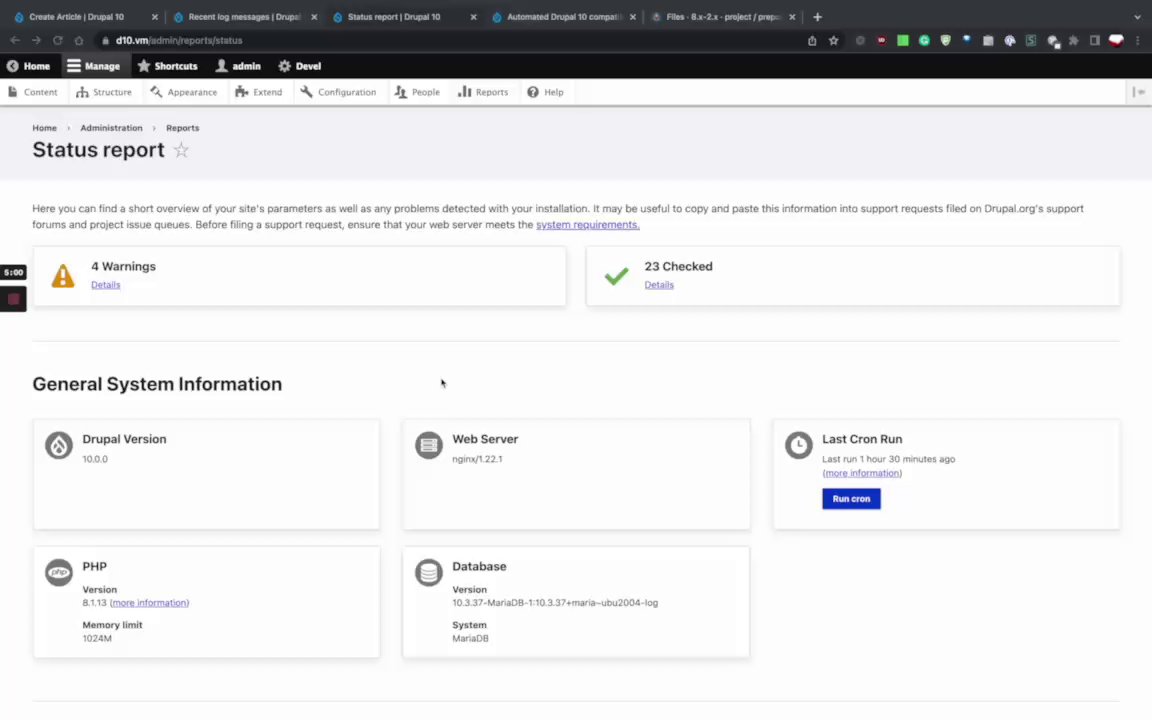Toggle the toolbar orientation button
The height and width of the screenshot is (720, 1152).
pyautogui.click(x=1138, y=92)
